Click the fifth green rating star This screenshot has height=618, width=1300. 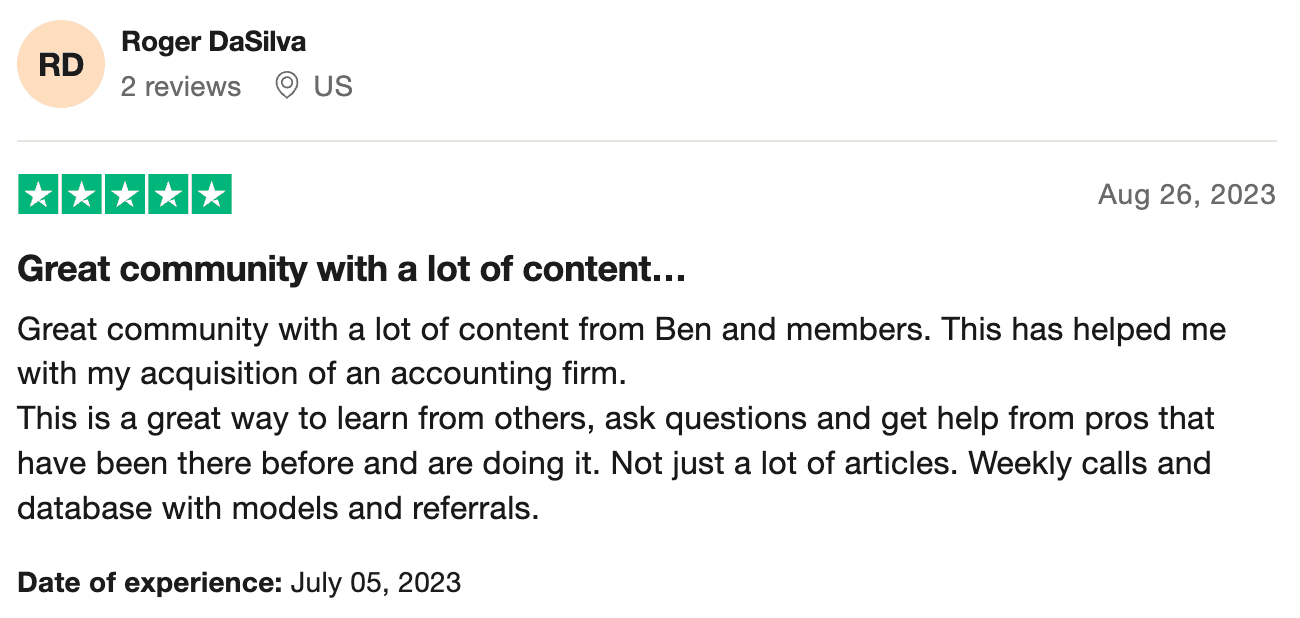point(211,194)
